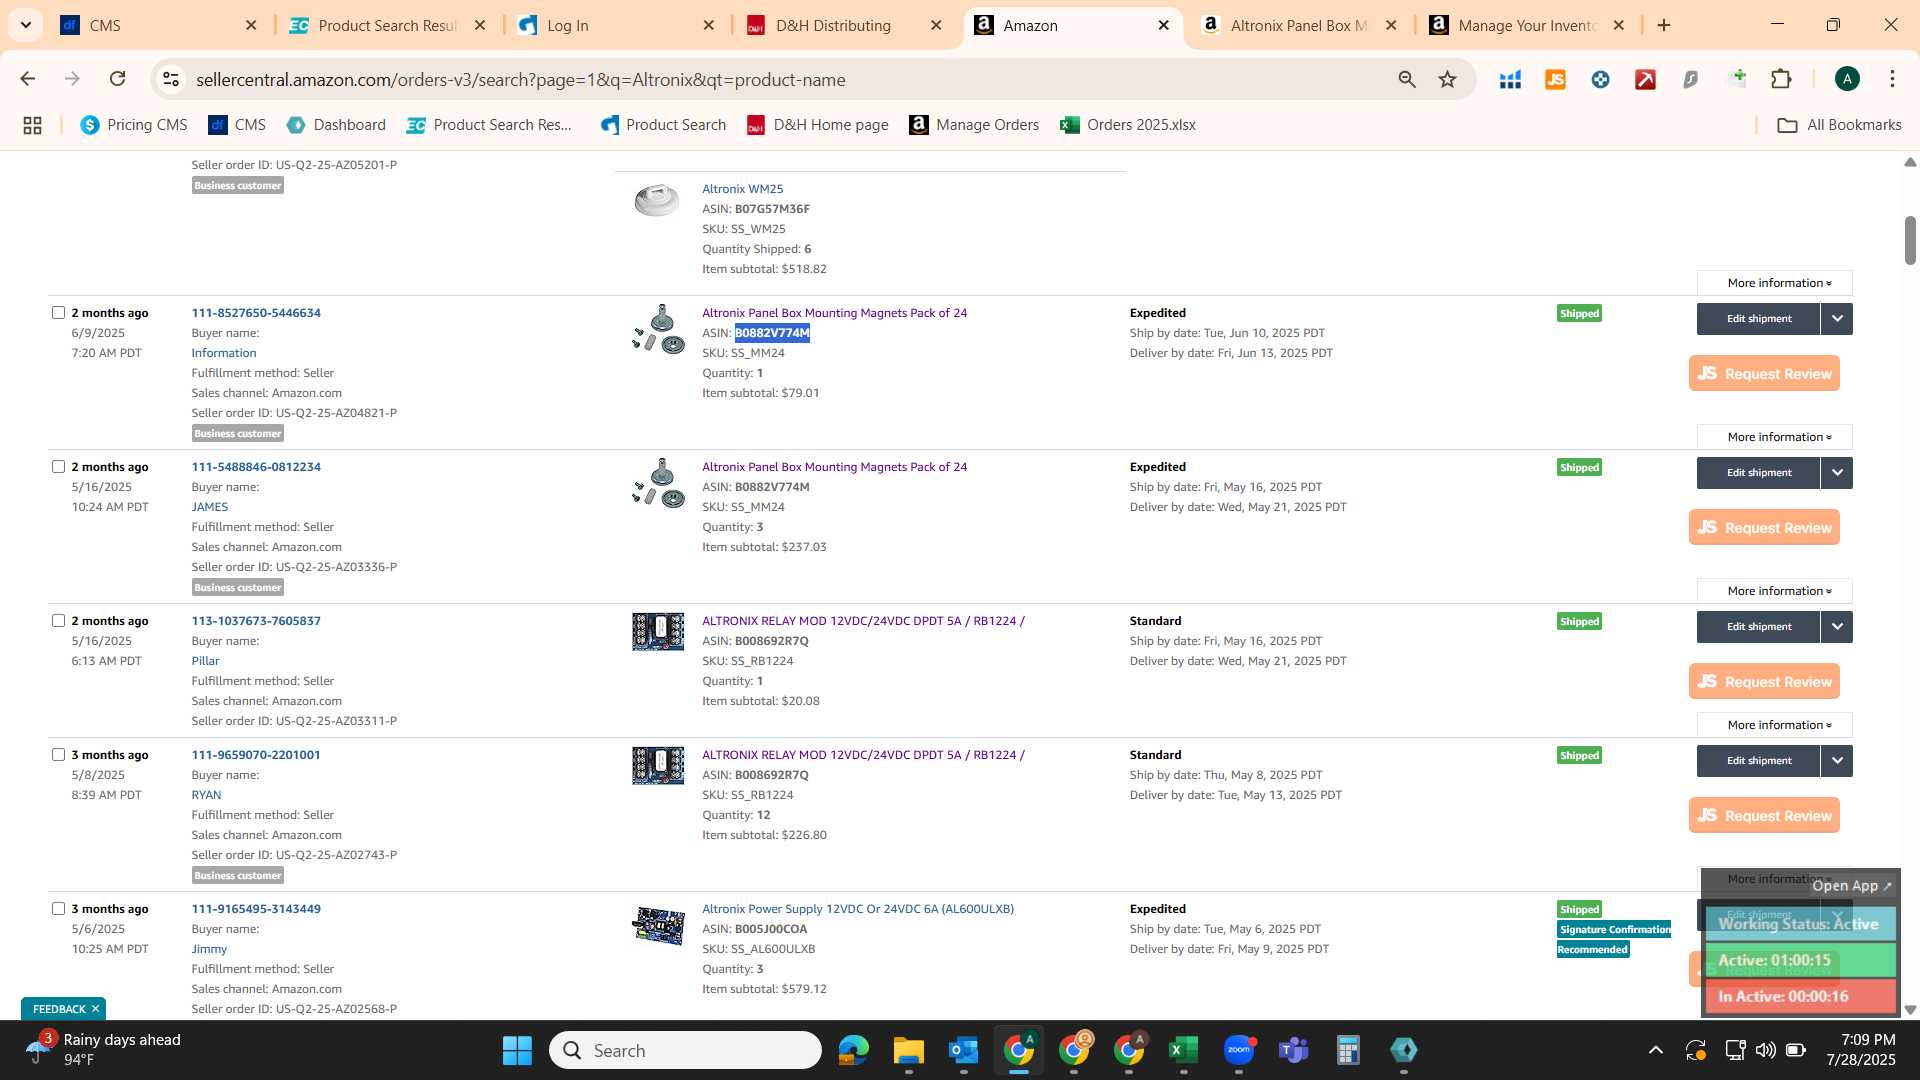Expand Edit shipment dropdown for order 111-5488846-0812234

tap(1837, 473)
